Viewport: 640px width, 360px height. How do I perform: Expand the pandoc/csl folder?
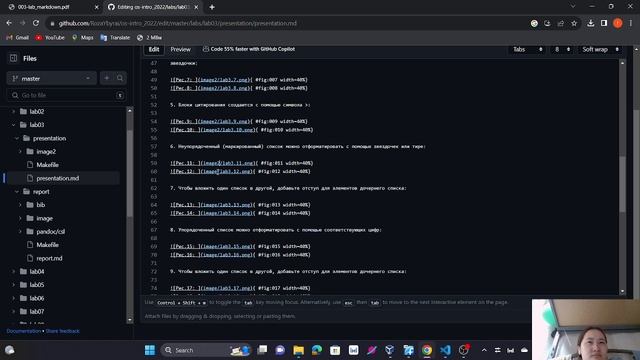20,231
